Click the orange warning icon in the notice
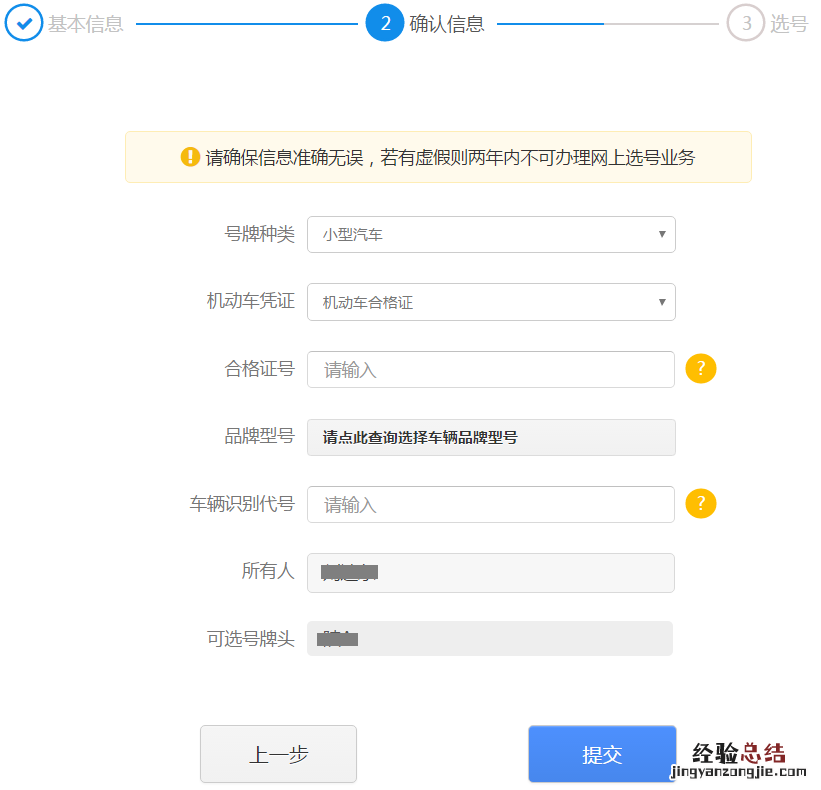 (x=190, y=157)
